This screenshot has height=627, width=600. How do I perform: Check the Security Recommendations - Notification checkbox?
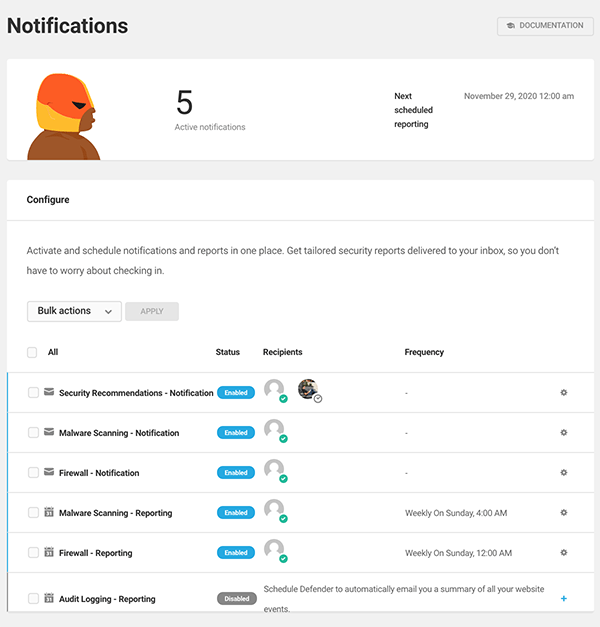33,393
